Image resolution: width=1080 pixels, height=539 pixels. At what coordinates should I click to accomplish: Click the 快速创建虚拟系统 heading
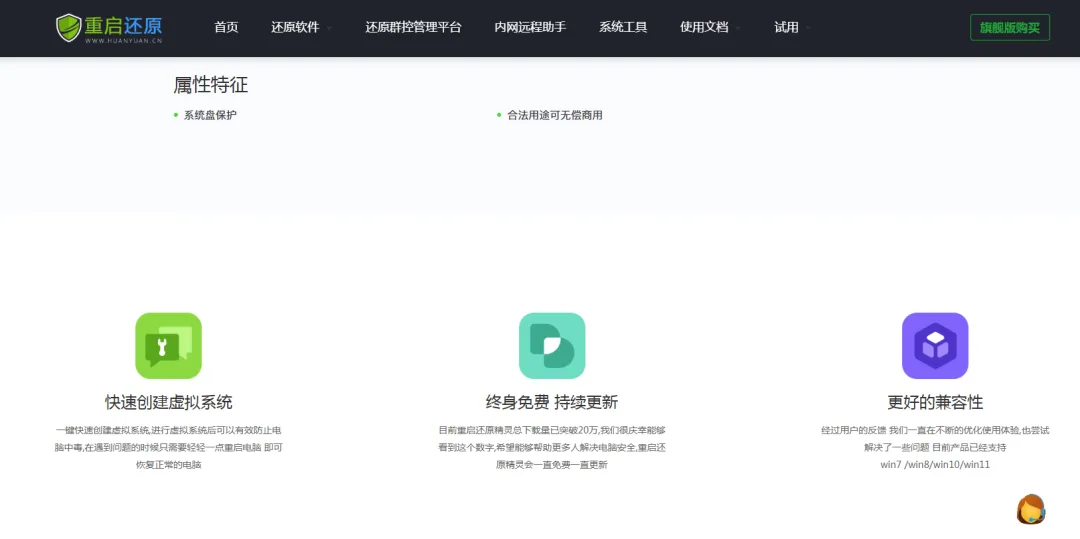tap(168, 402)
